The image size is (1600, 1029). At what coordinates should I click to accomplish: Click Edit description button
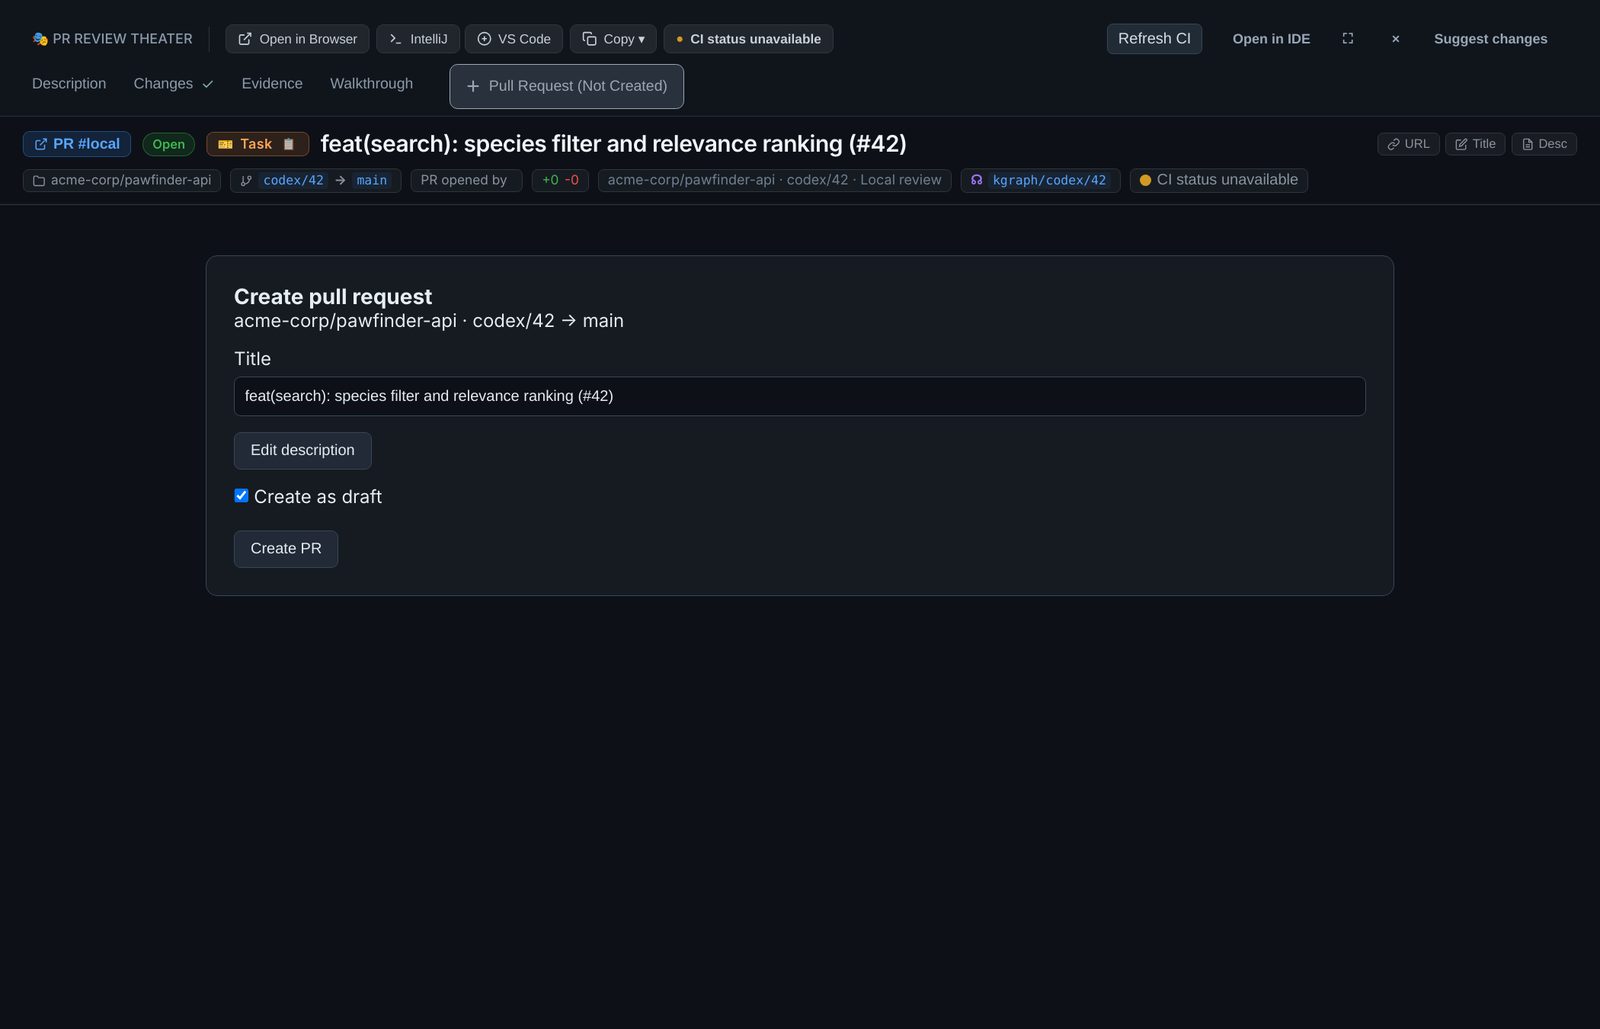click(302, 451)
